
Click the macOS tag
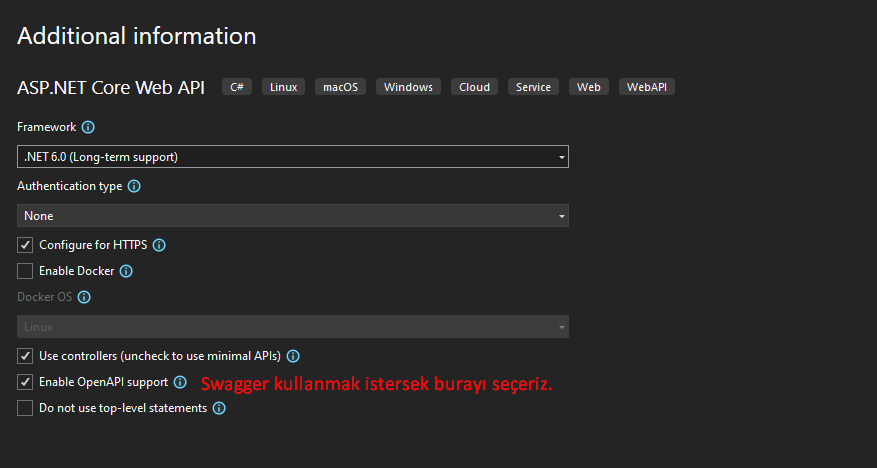click(341, 87)
